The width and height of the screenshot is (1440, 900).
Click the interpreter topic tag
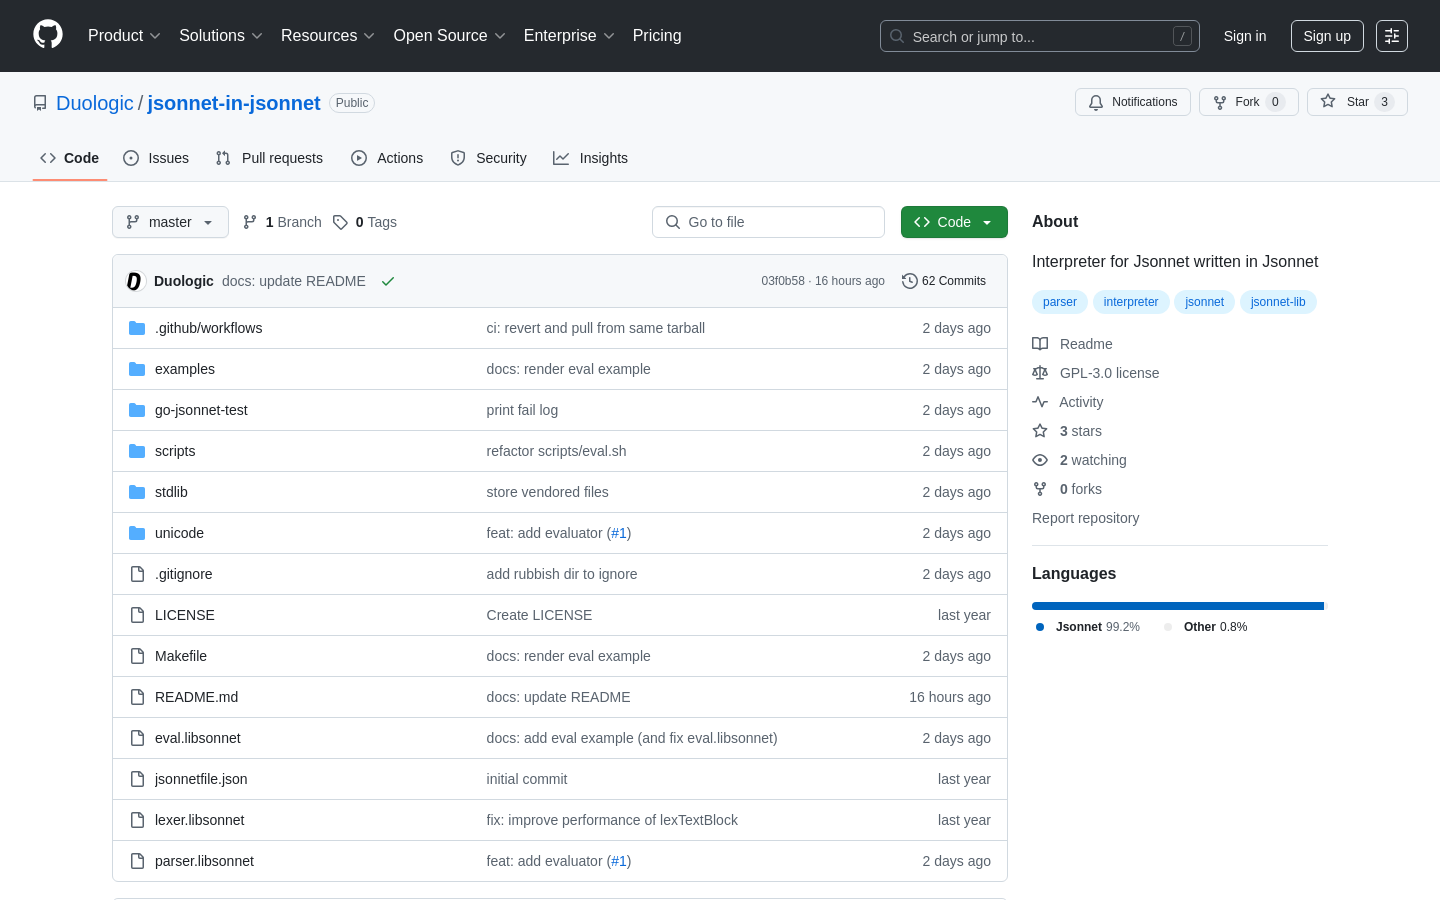tap(1131, 302)
